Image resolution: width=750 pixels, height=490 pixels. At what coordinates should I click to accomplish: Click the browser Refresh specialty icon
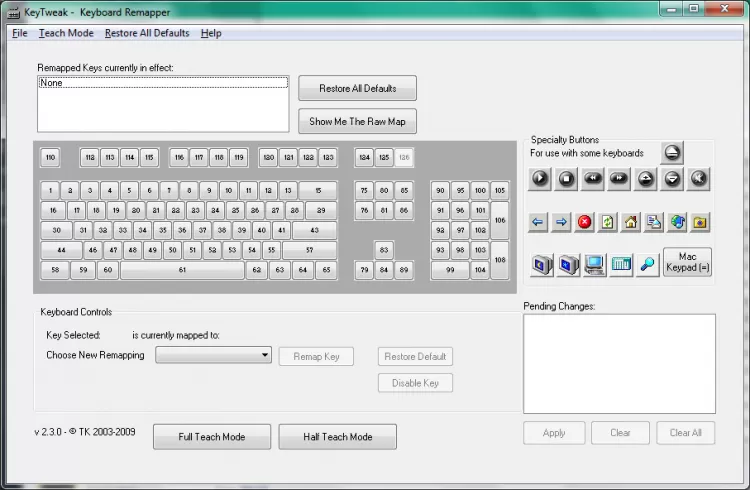click(607, 222)
